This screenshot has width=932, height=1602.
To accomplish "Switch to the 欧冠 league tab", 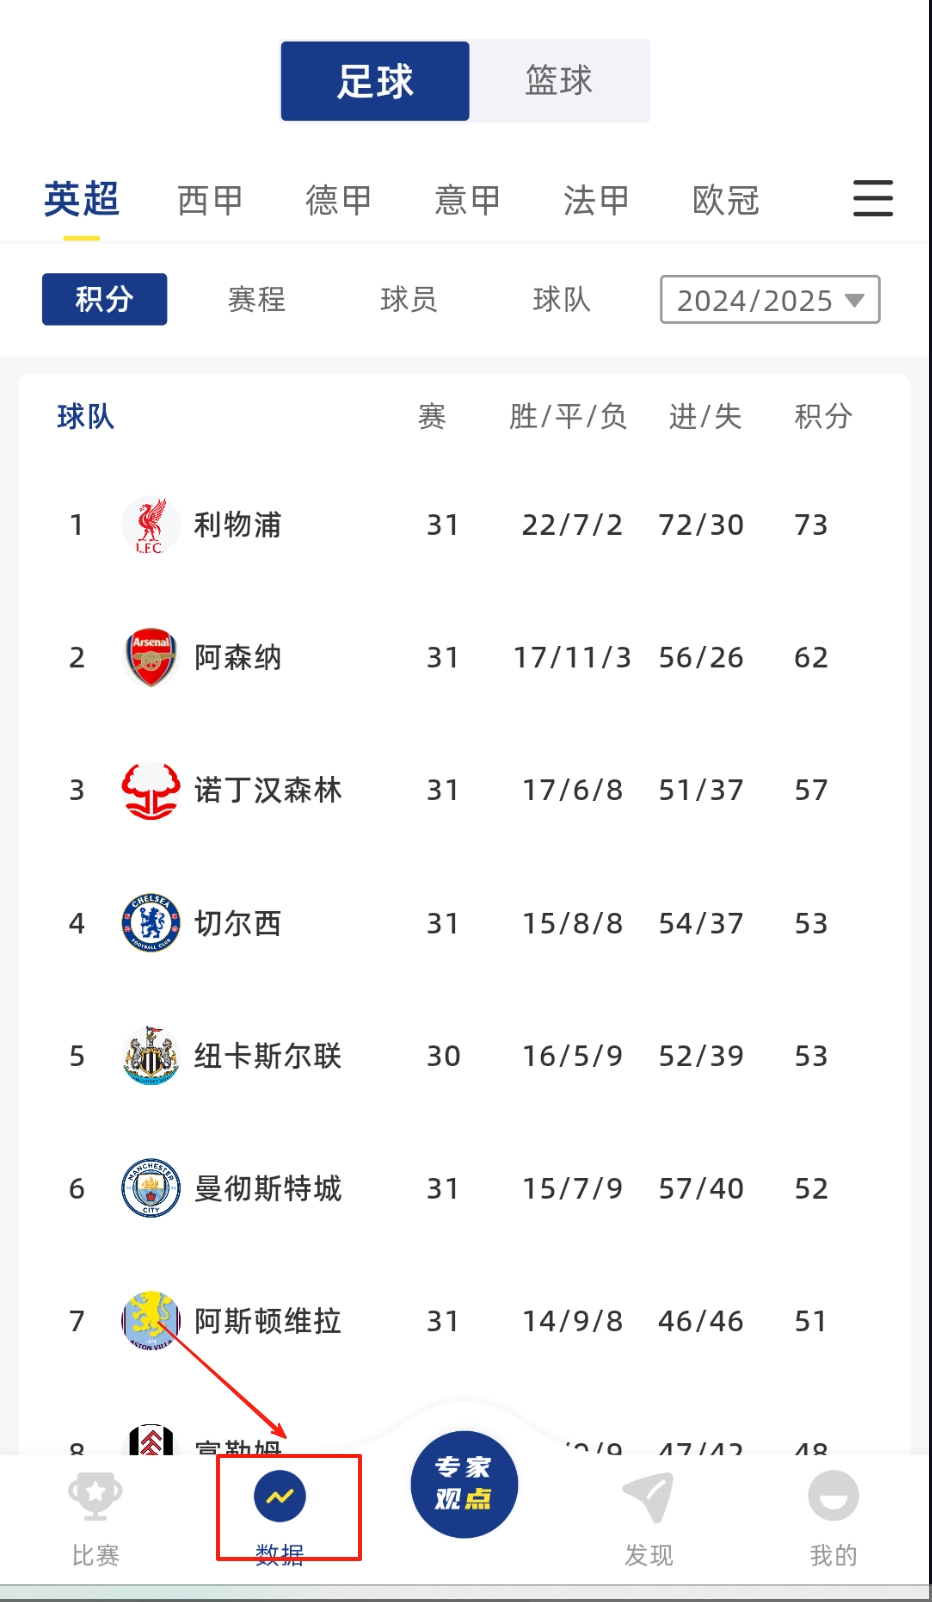I will [725, 200].
